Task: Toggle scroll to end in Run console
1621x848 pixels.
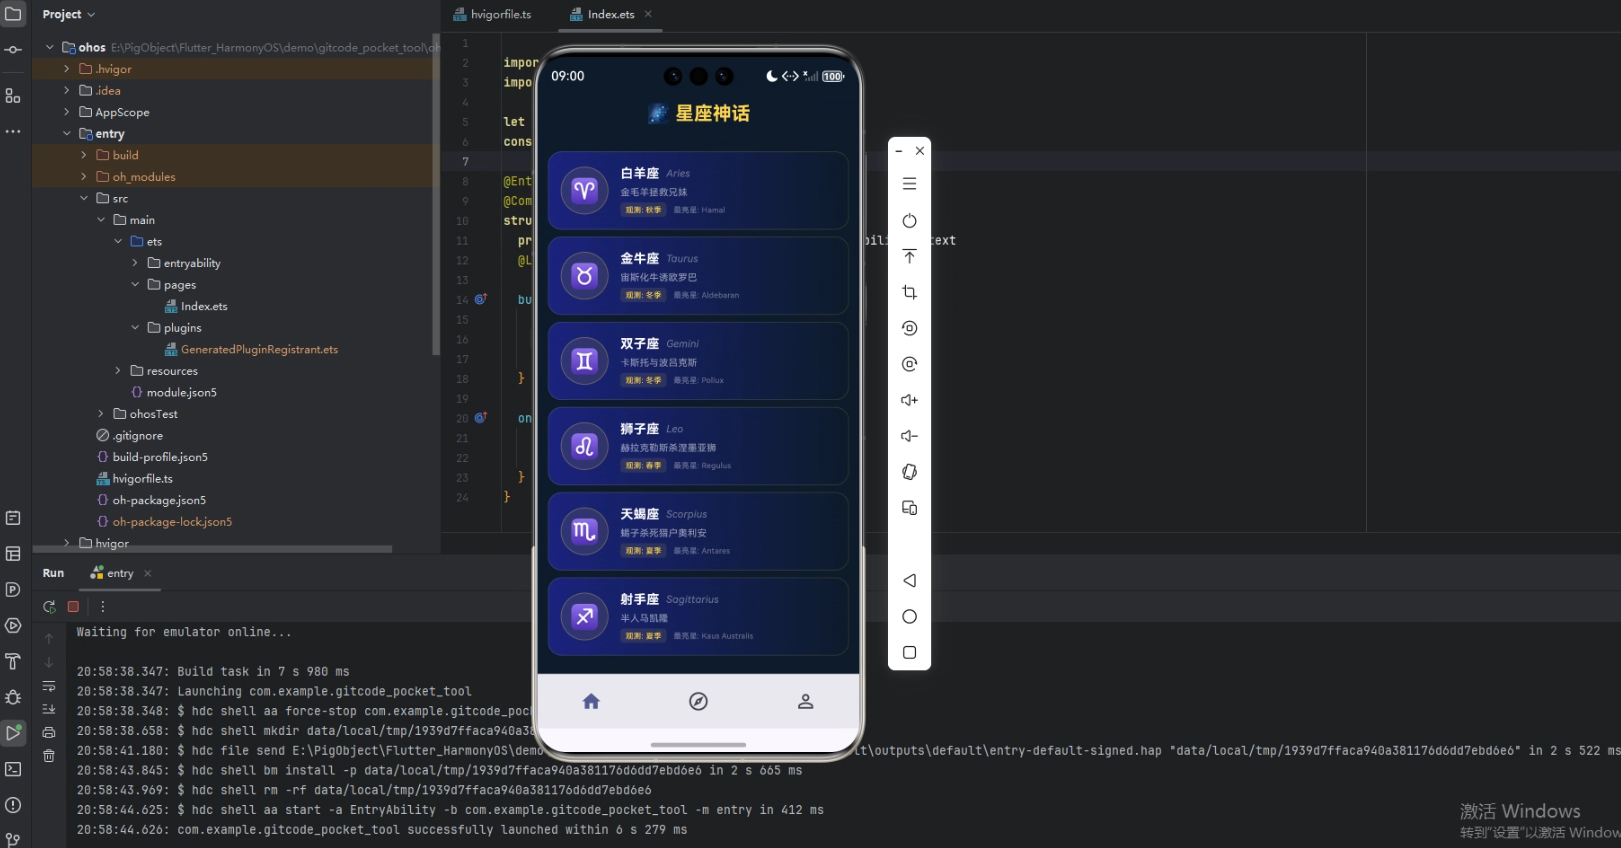Action: click(49, 709)
